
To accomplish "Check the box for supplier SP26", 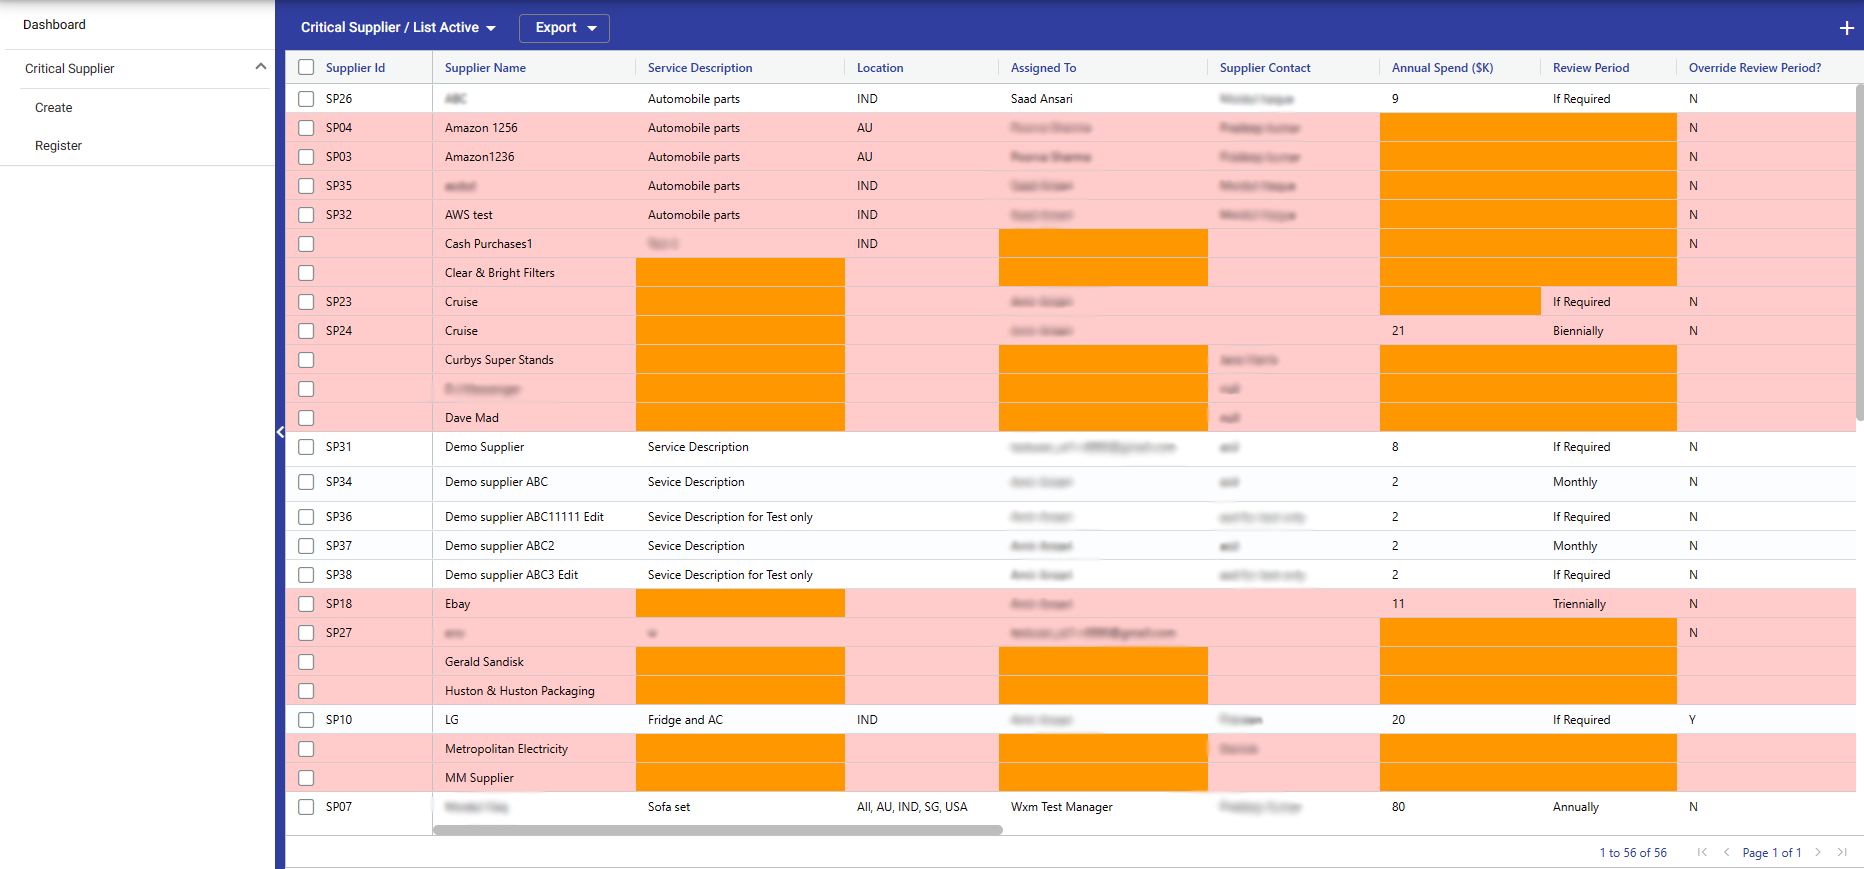I will [306, 99].
